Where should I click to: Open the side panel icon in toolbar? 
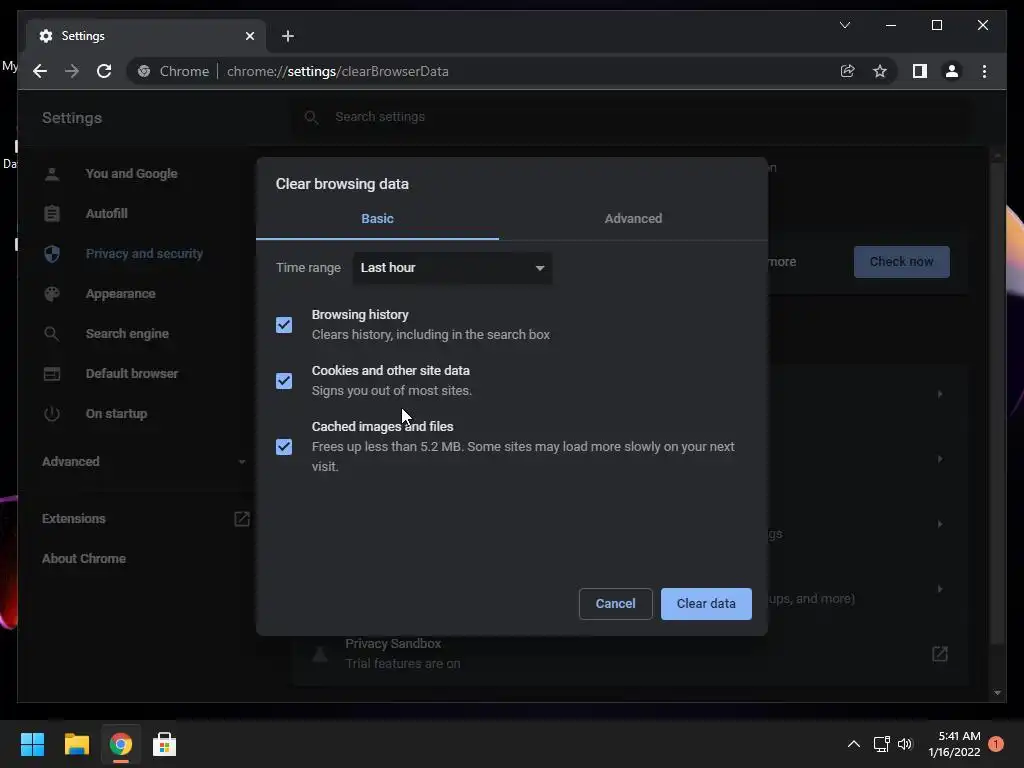point(920,71)
